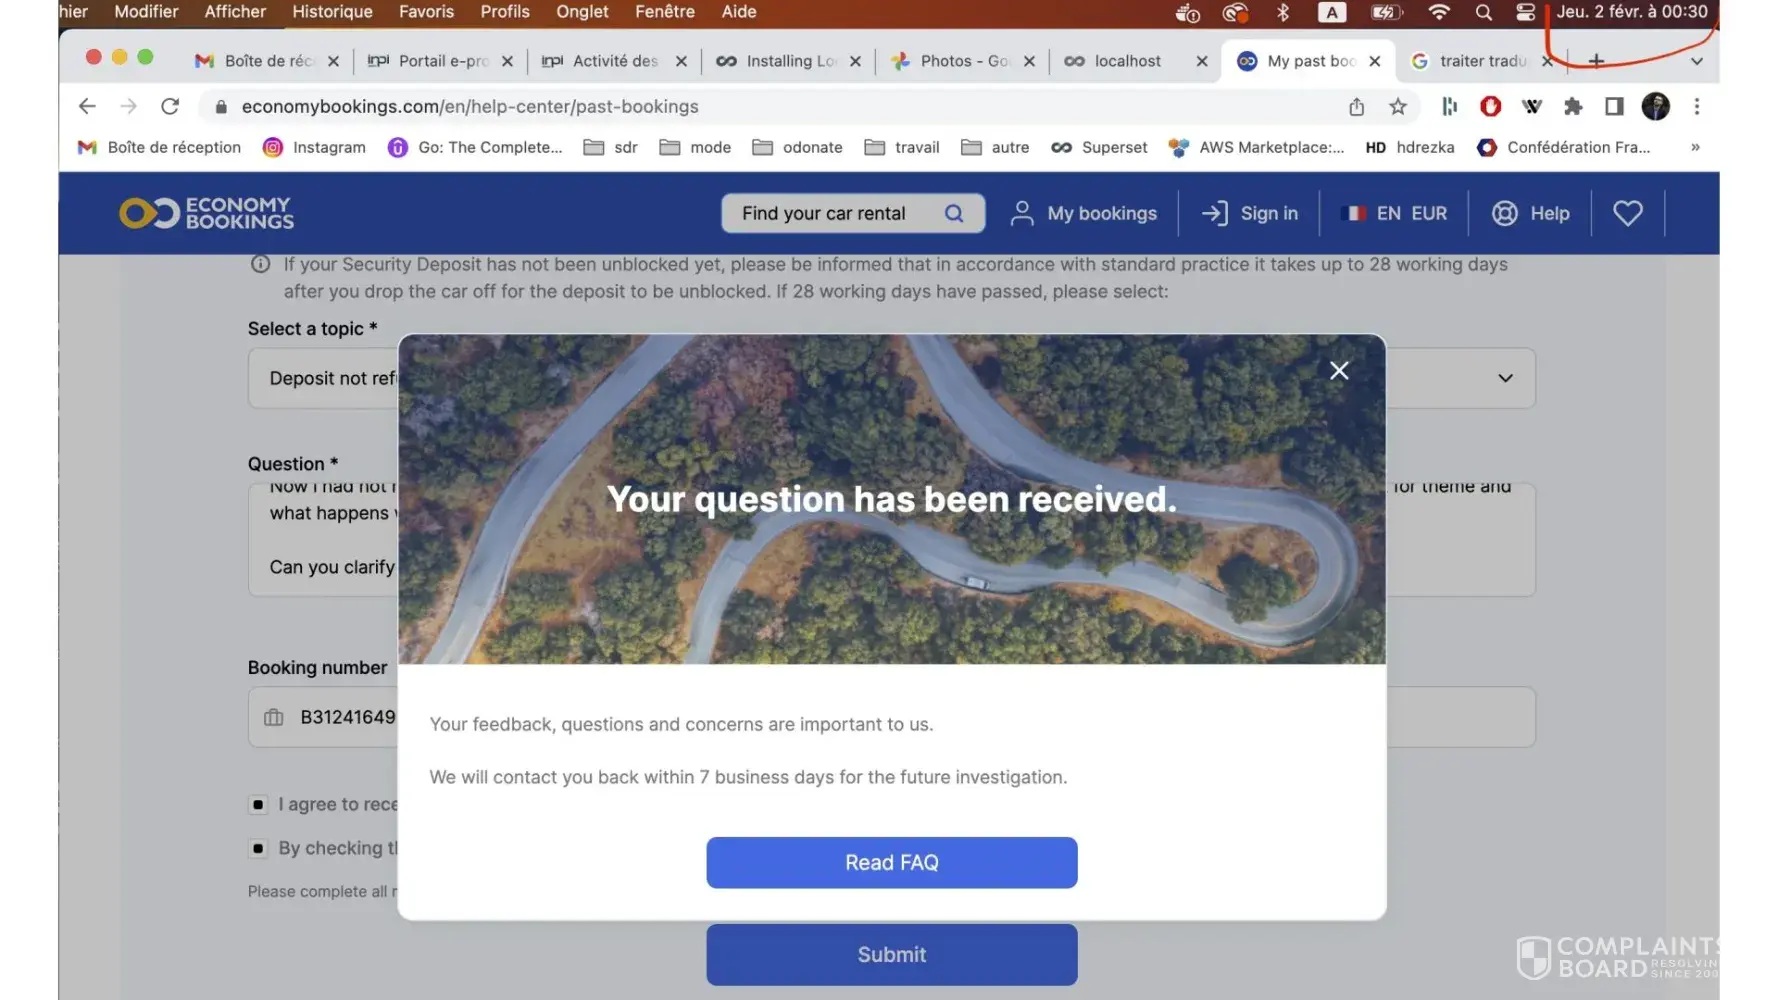Open the Historique menu
Viewport: 1778px width, 1000px height.
(x=332, y=11)
